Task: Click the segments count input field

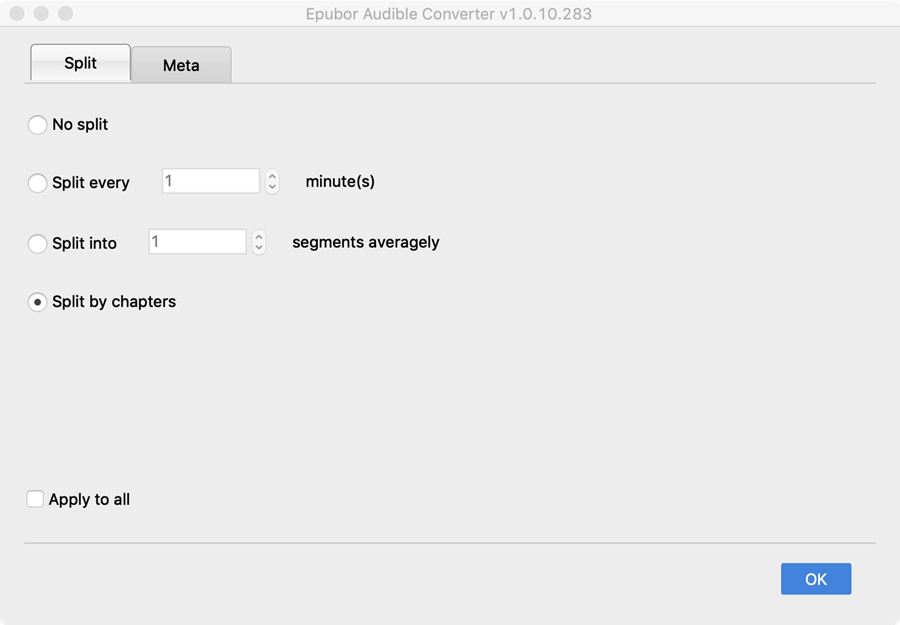Action: pyautogui.click(x=197, y=241)
